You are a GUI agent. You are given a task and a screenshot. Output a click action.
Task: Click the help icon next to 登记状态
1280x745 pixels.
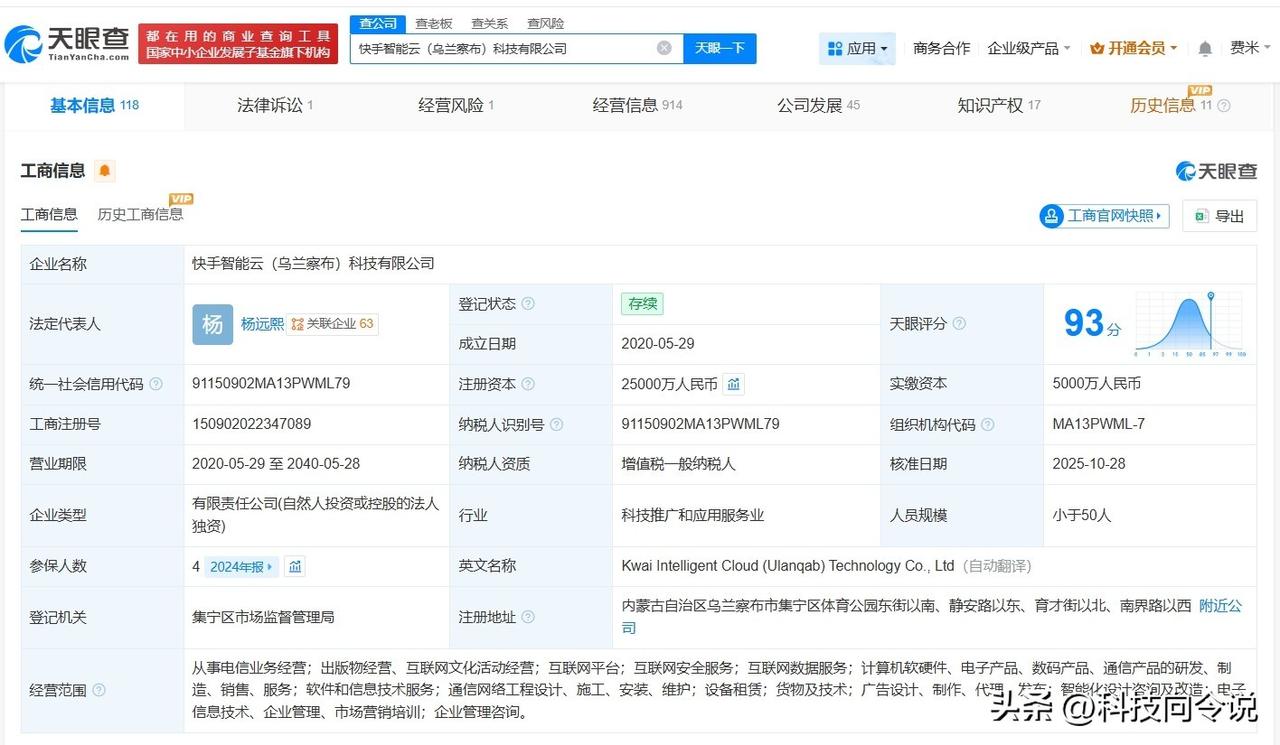point(528,304)
